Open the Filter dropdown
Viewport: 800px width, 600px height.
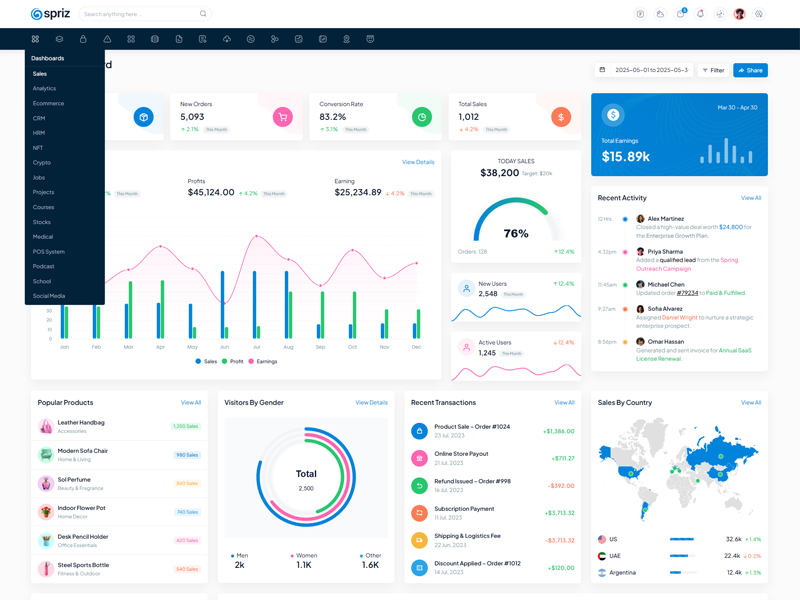click(712, 70)
